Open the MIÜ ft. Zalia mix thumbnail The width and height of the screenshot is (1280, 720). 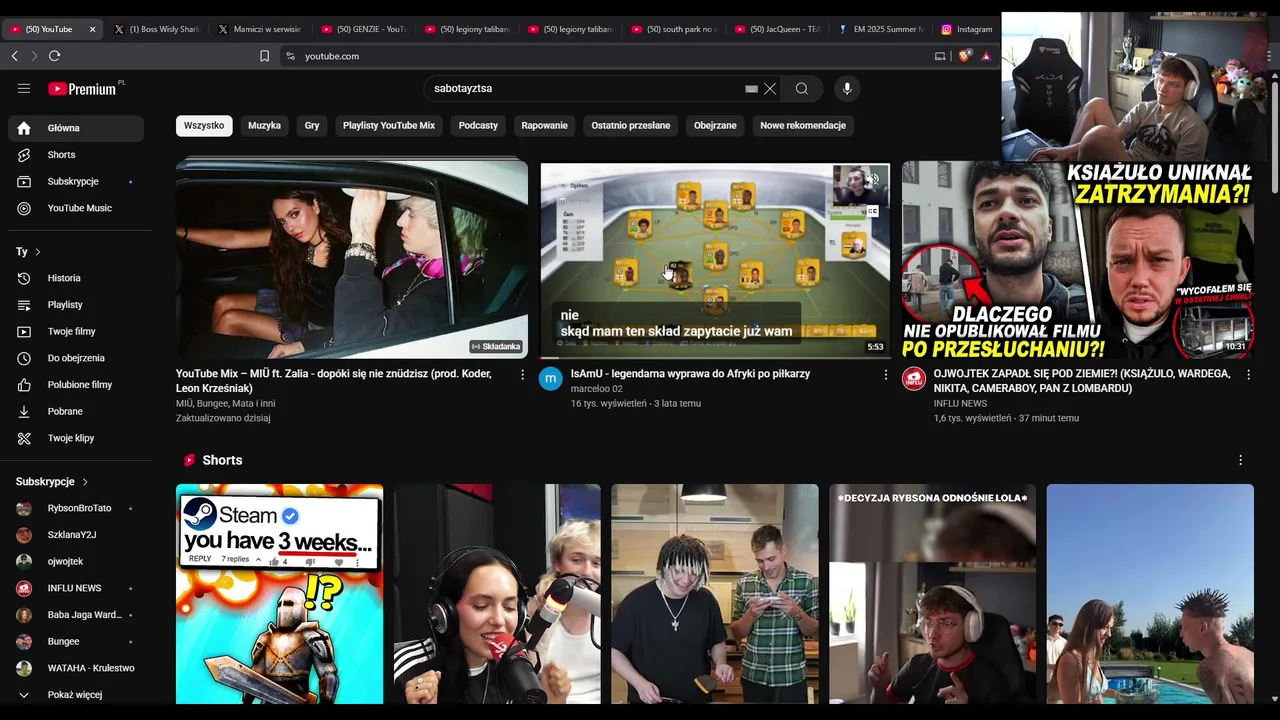(352, 259)
